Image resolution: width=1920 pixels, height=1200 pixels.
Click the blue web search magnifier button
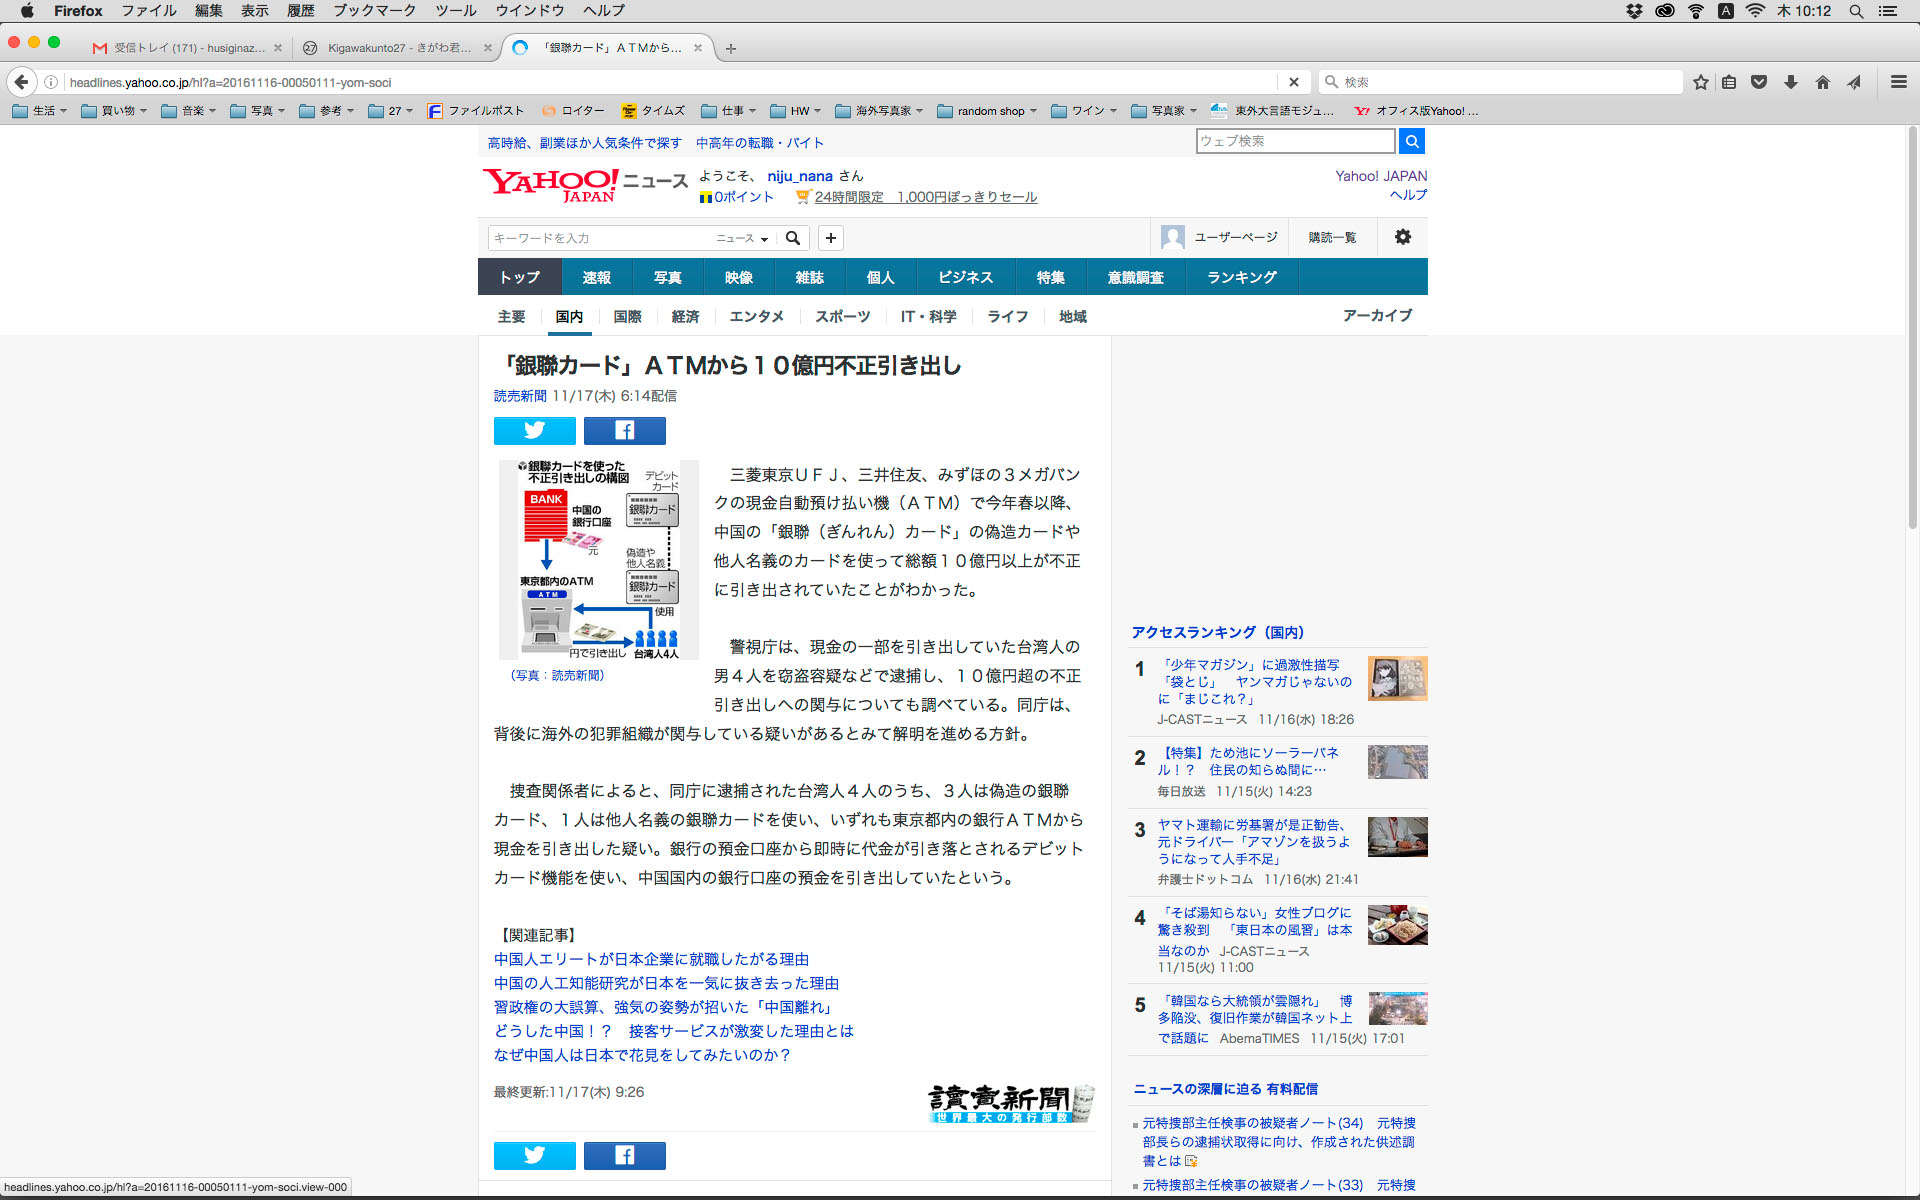(1411, 141)
